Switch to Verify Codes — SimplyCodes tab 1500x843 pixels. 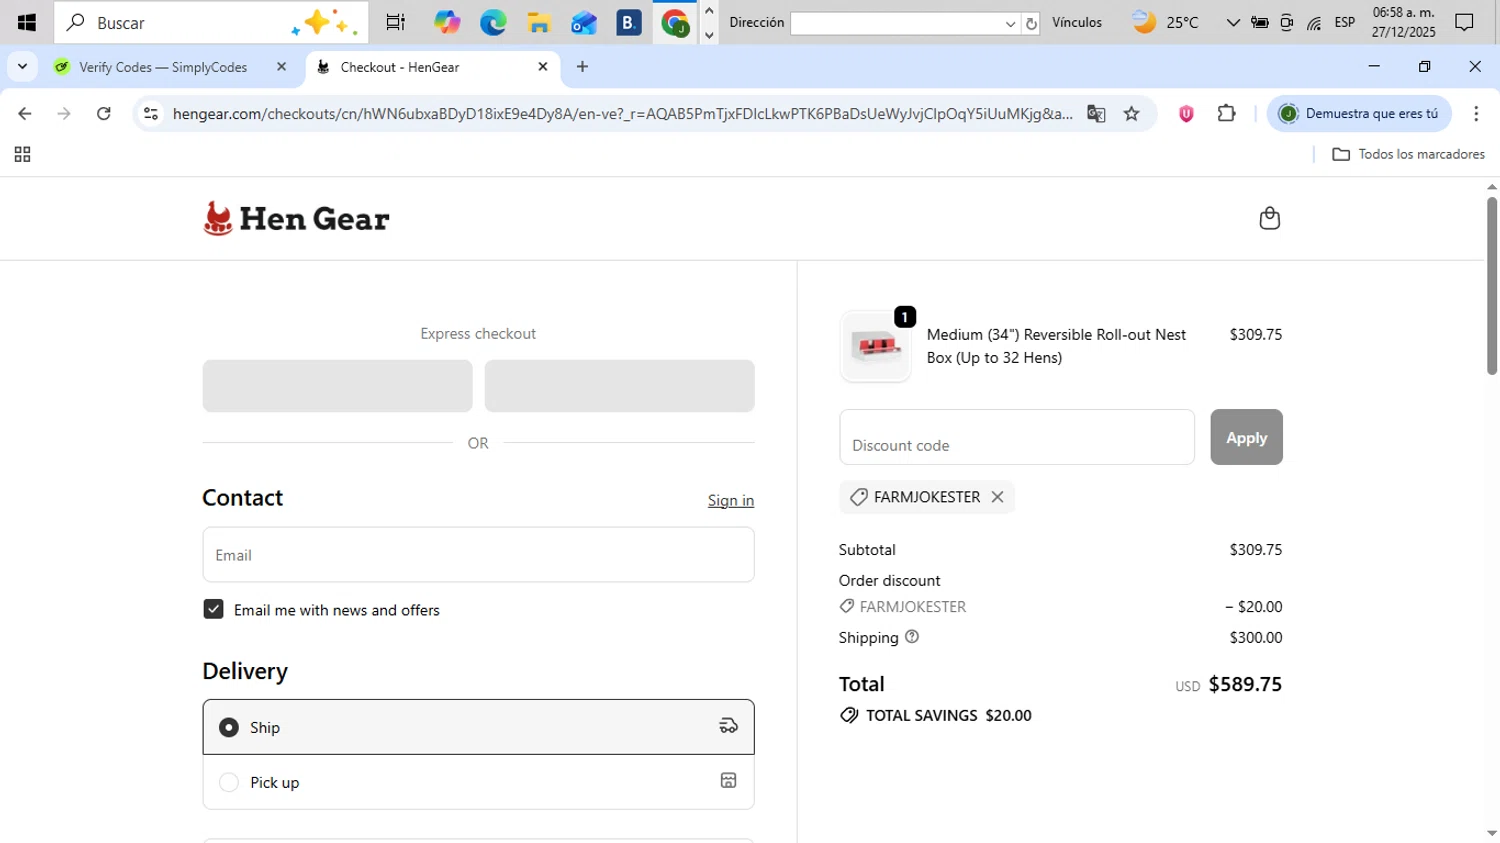(x=163, y=67)
